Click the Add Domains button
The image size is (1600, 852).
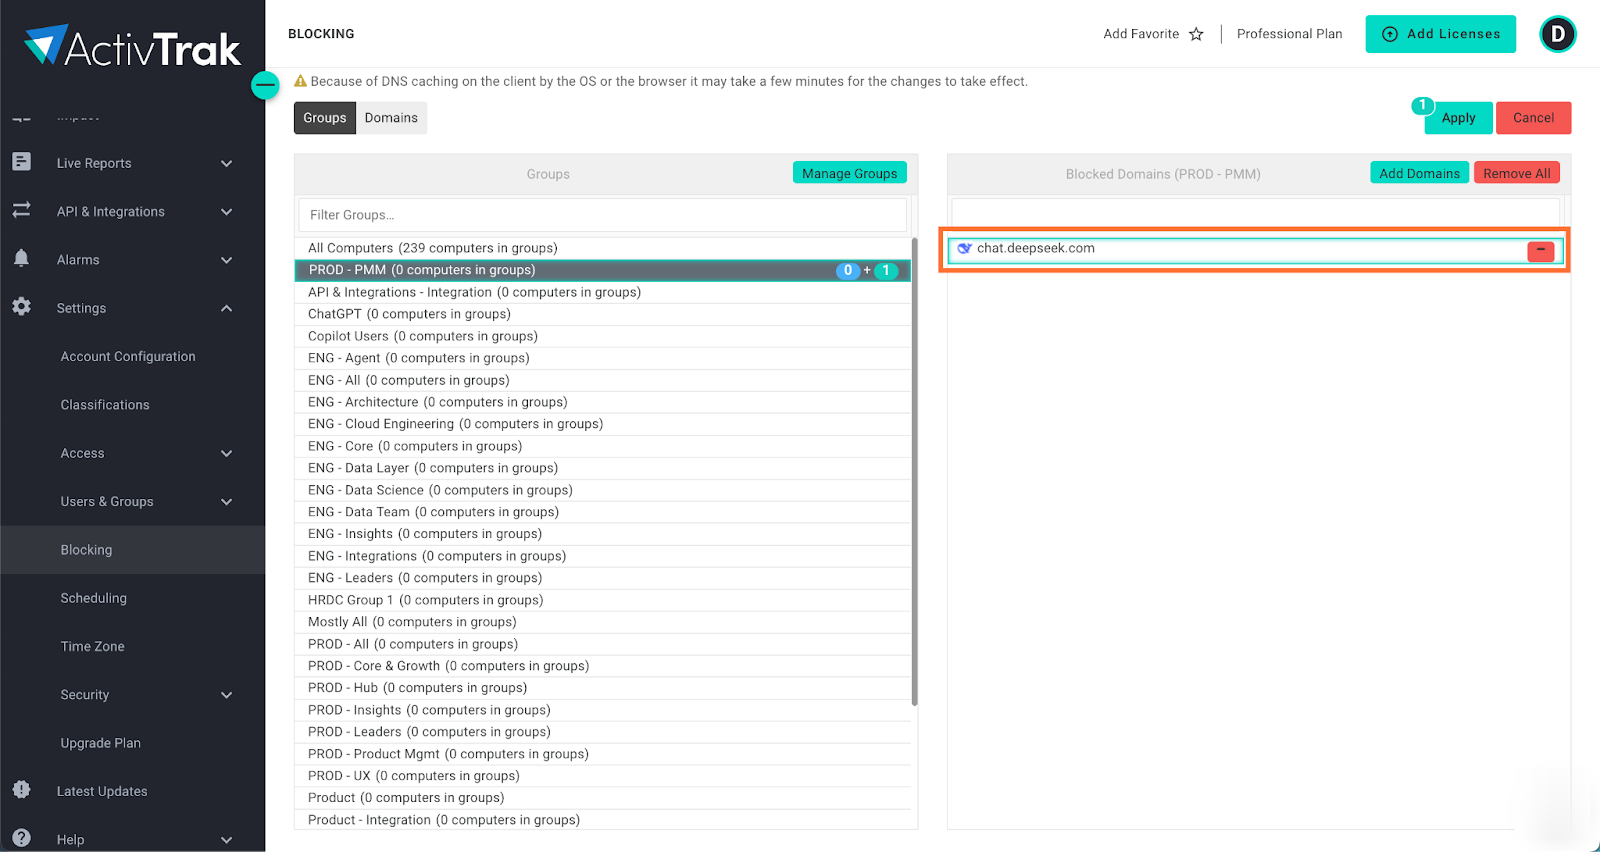coord(1419,173)
